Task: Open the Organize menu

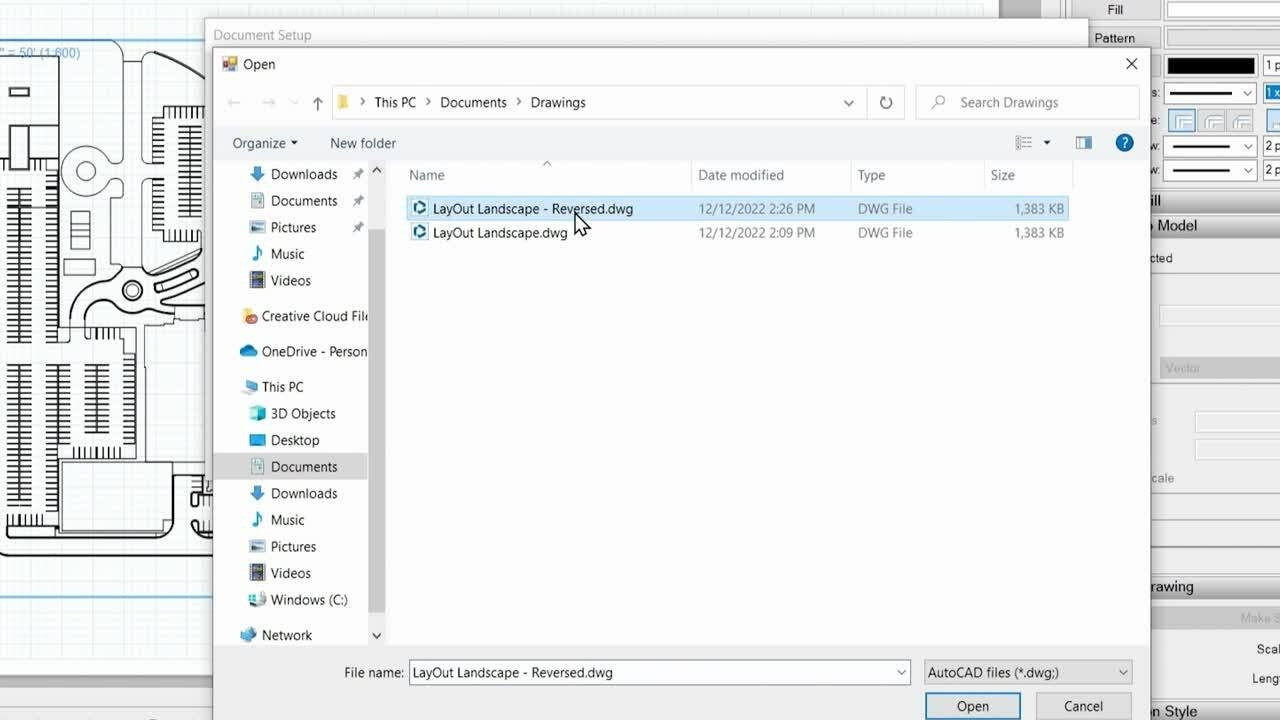Action: (263, 143)
